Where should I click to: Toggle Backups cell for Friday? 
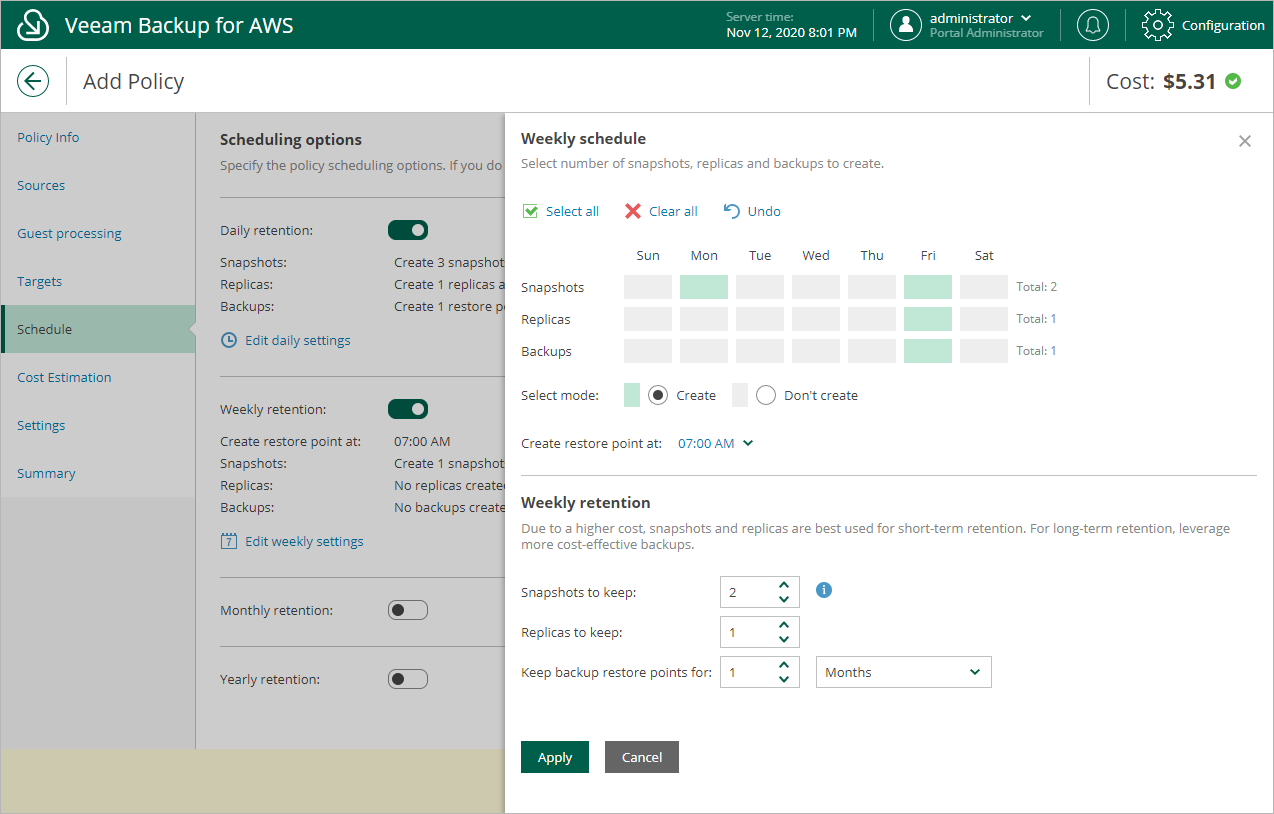(928, 351)
